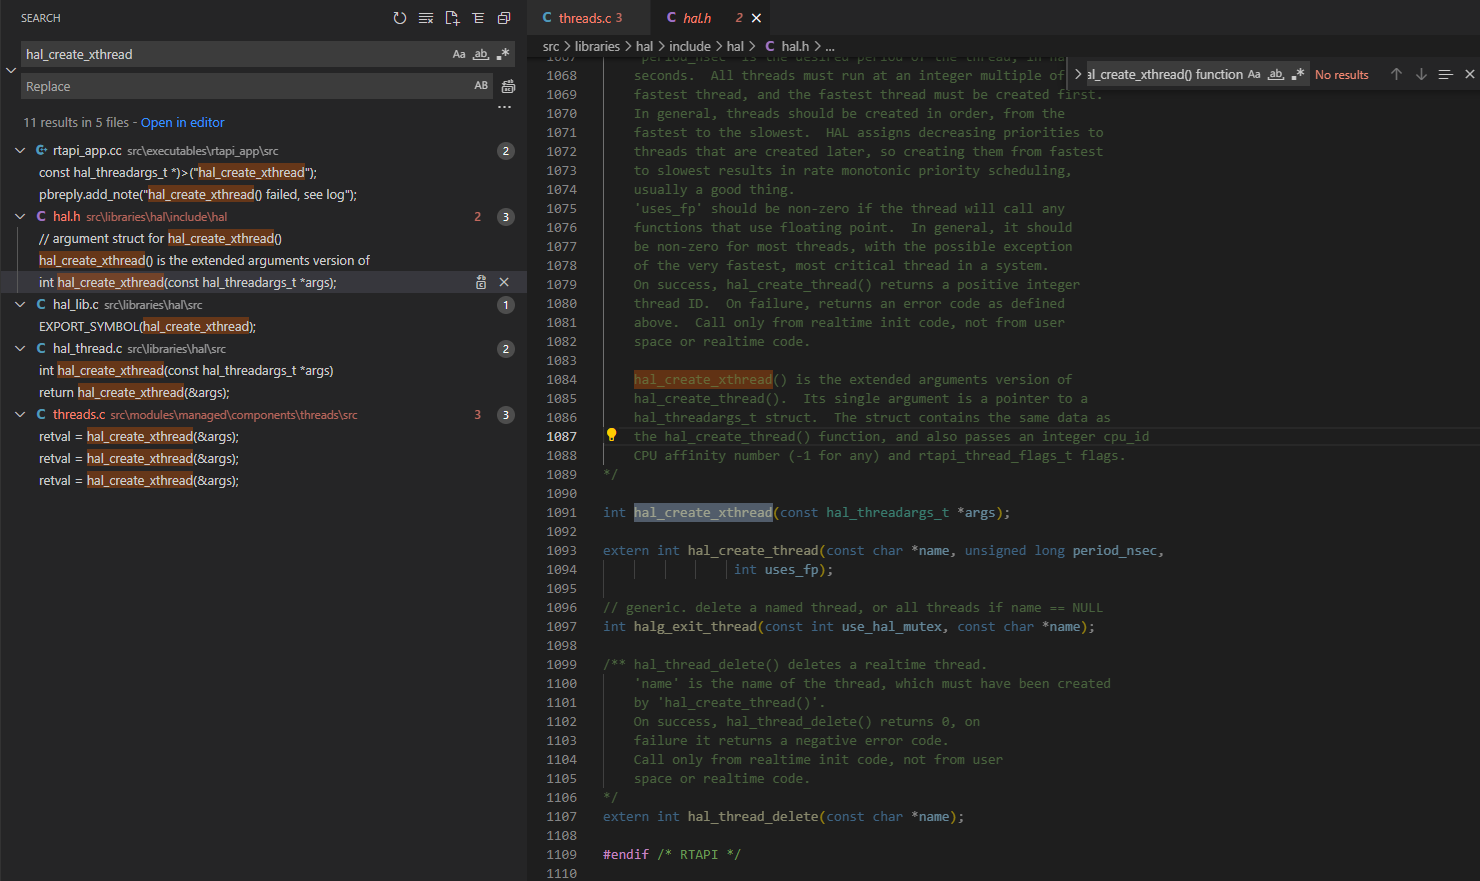Dismiss the selected hal_create_xthread search result
The height and width of the screenshot is (881, 1480).
coord(504,283)
